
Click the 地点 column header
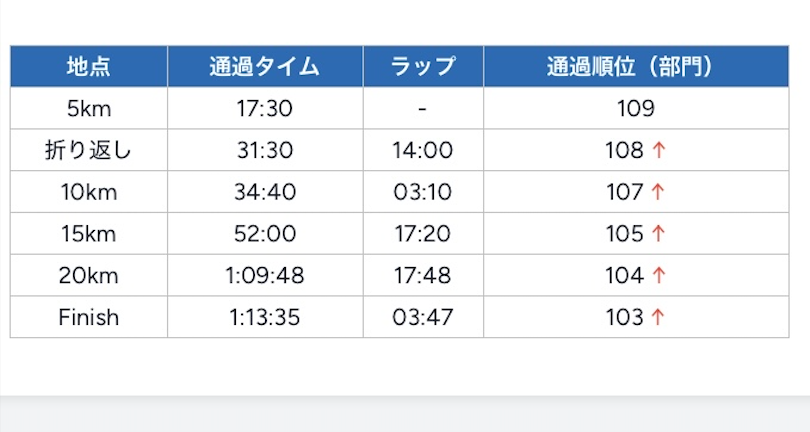[89, 67]
